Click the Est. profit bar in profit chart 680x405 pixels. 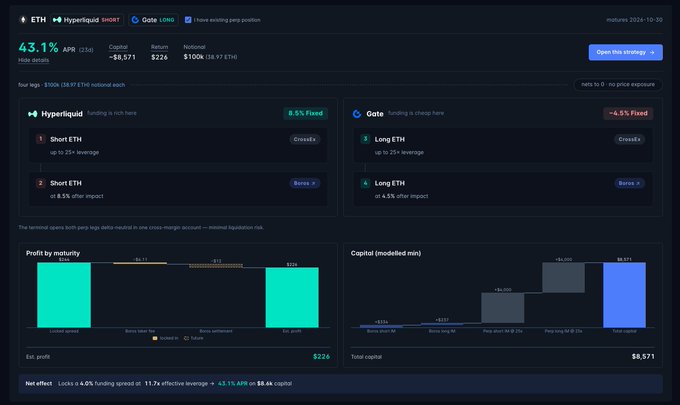click(292, 297)
